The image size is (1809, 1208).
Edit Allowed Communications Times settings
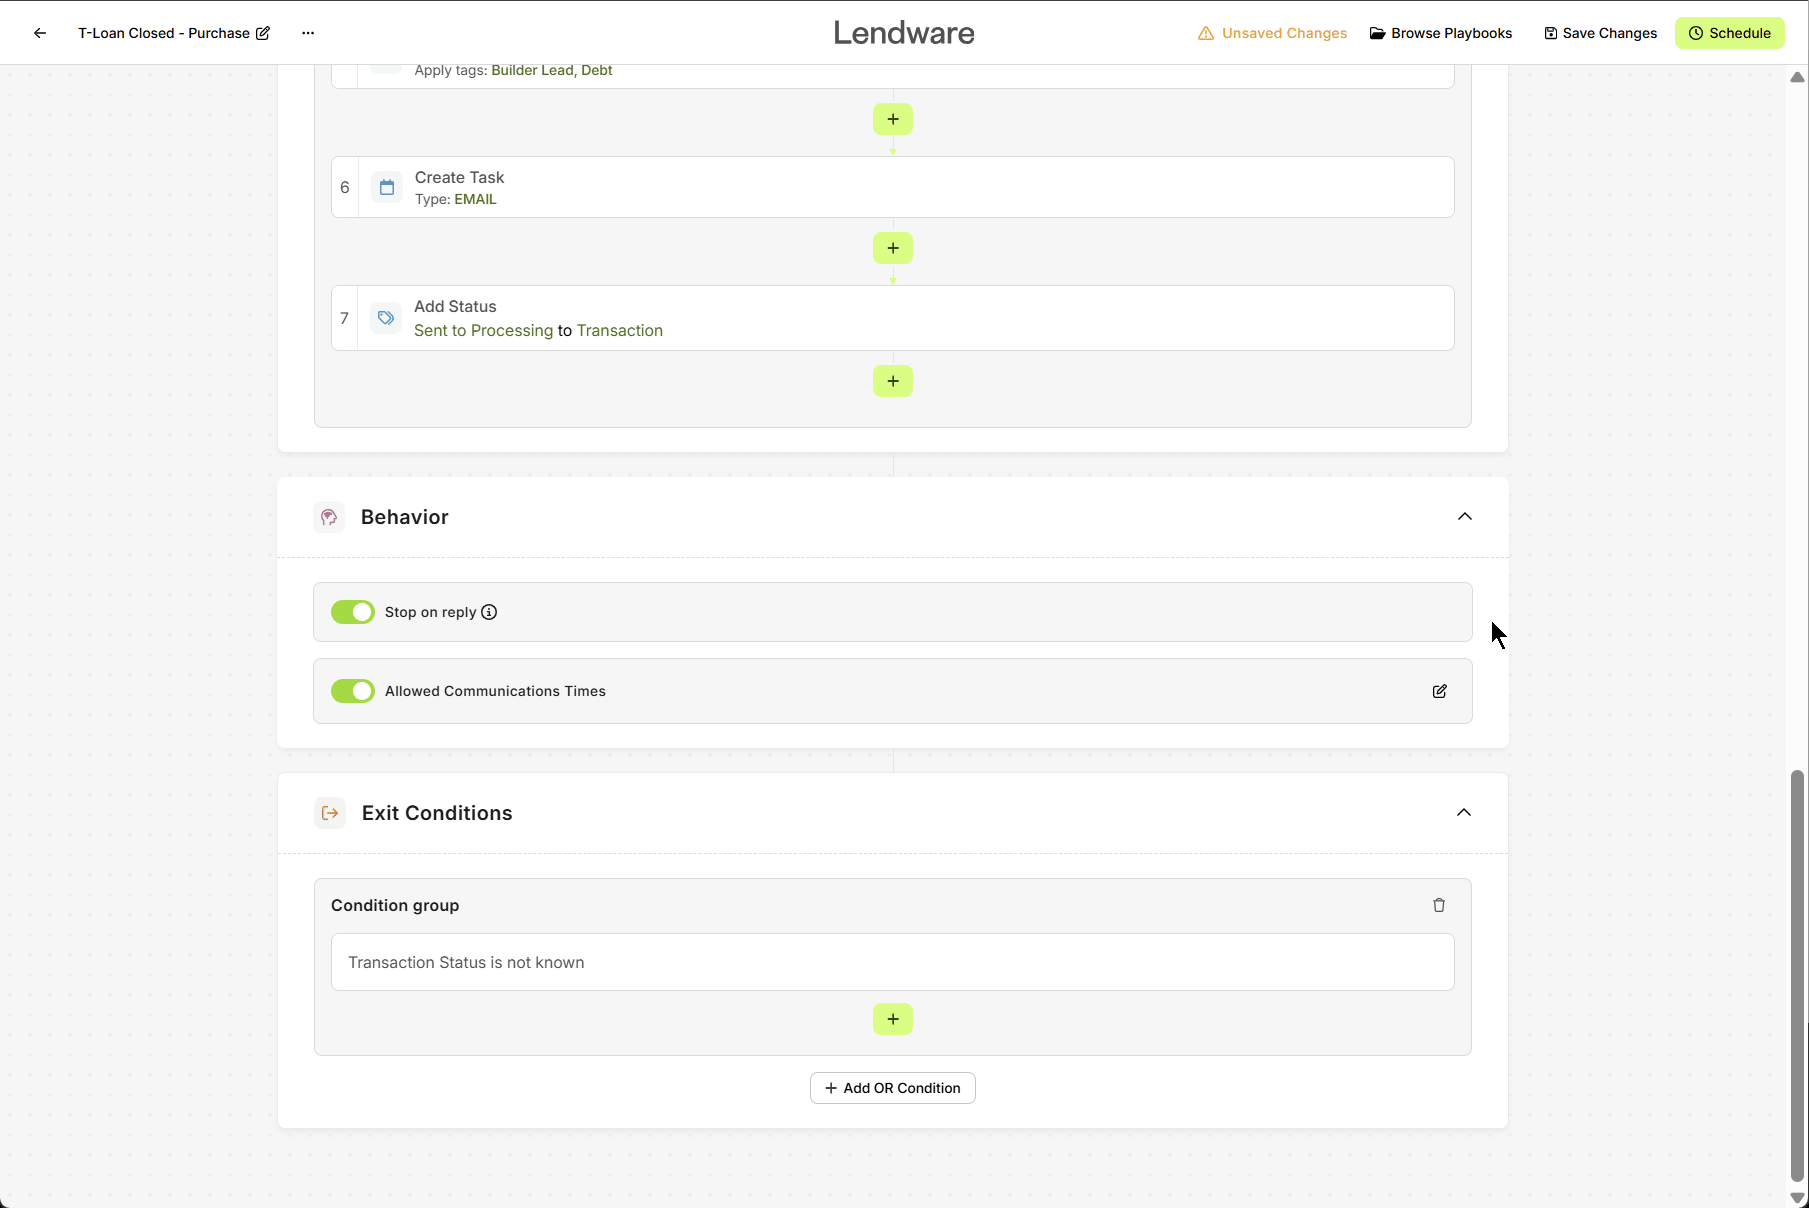1439,691
